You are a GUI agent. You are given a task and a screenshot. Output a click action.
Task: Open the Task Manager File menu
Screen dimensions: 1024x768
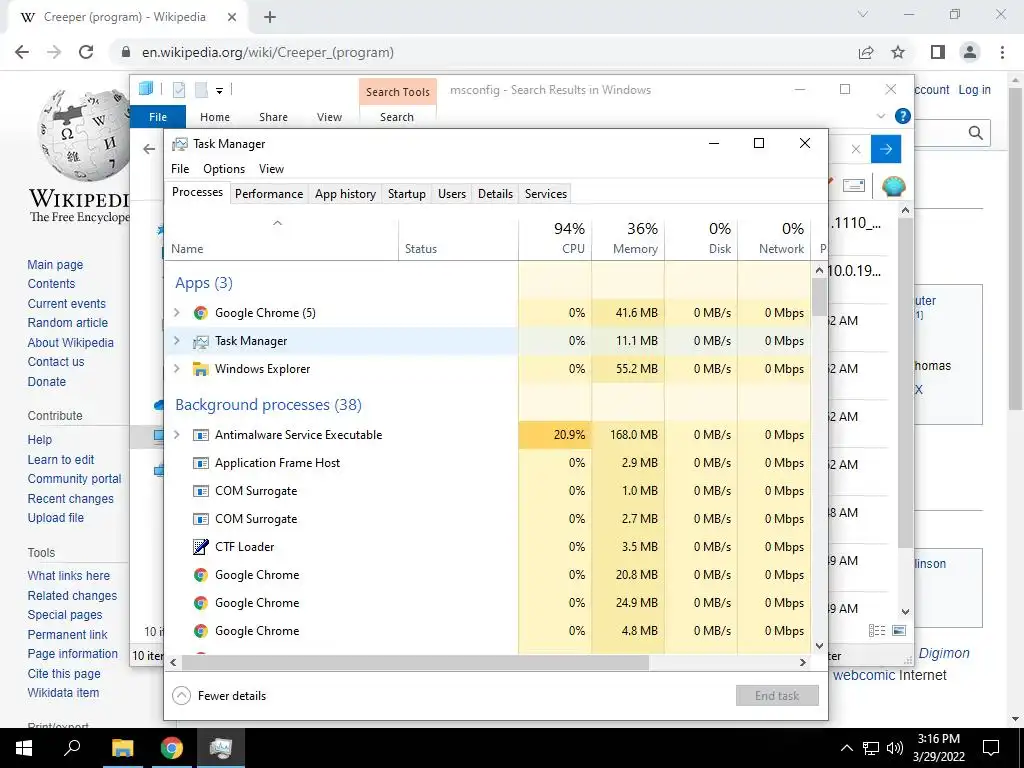[180, 169]
